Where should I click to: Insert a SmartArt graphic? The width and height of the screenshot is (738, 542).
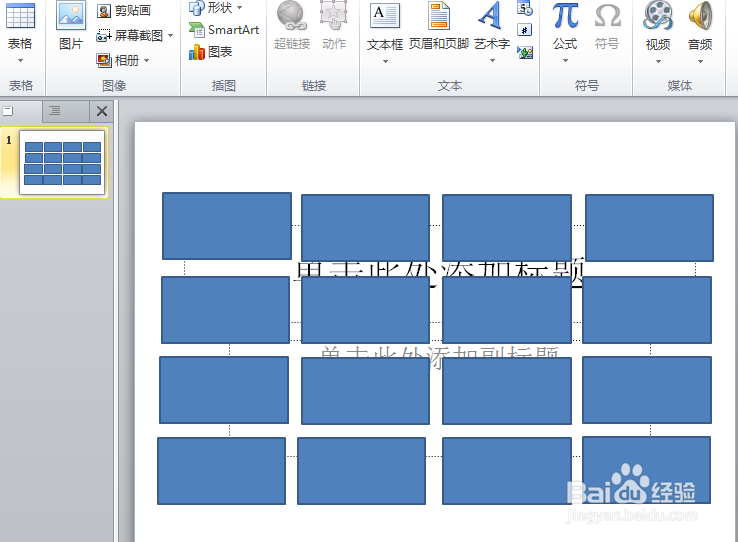coord(224,30)
